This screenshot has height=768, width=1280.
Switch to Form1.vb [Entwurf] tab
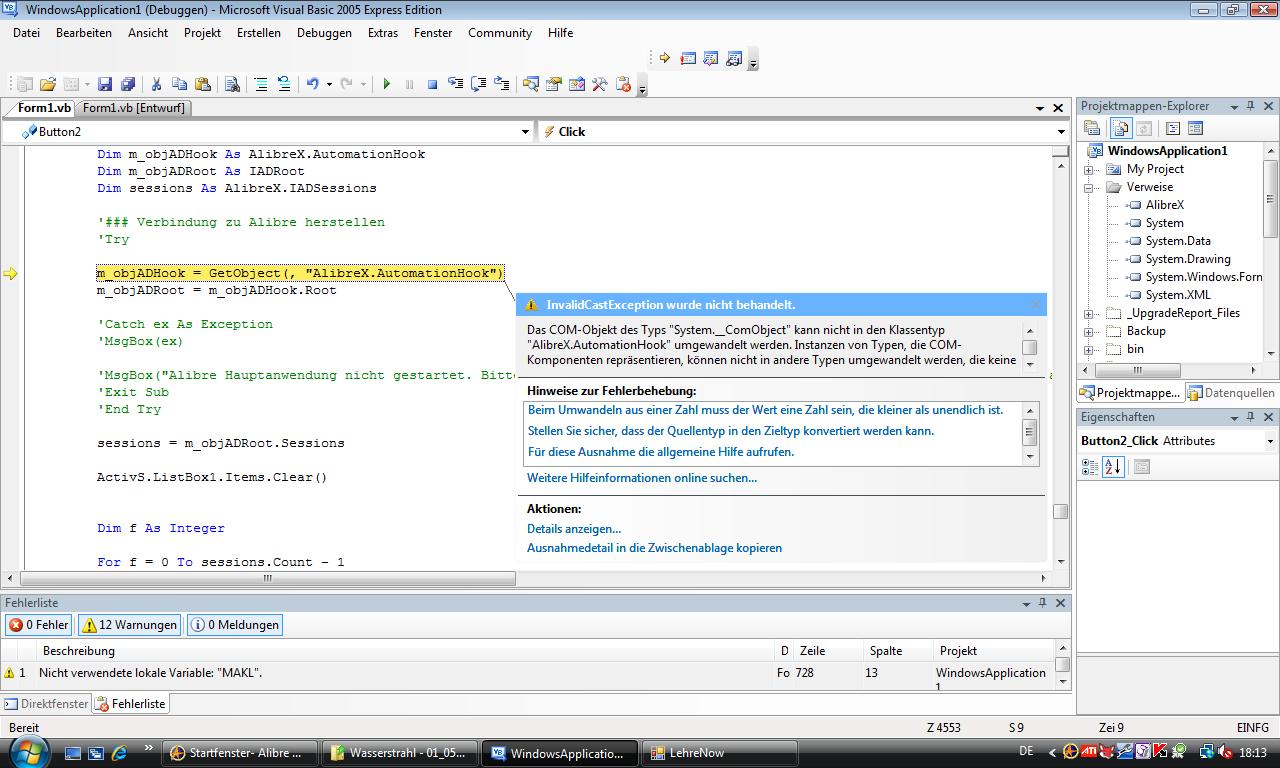[x=133, y=108]
